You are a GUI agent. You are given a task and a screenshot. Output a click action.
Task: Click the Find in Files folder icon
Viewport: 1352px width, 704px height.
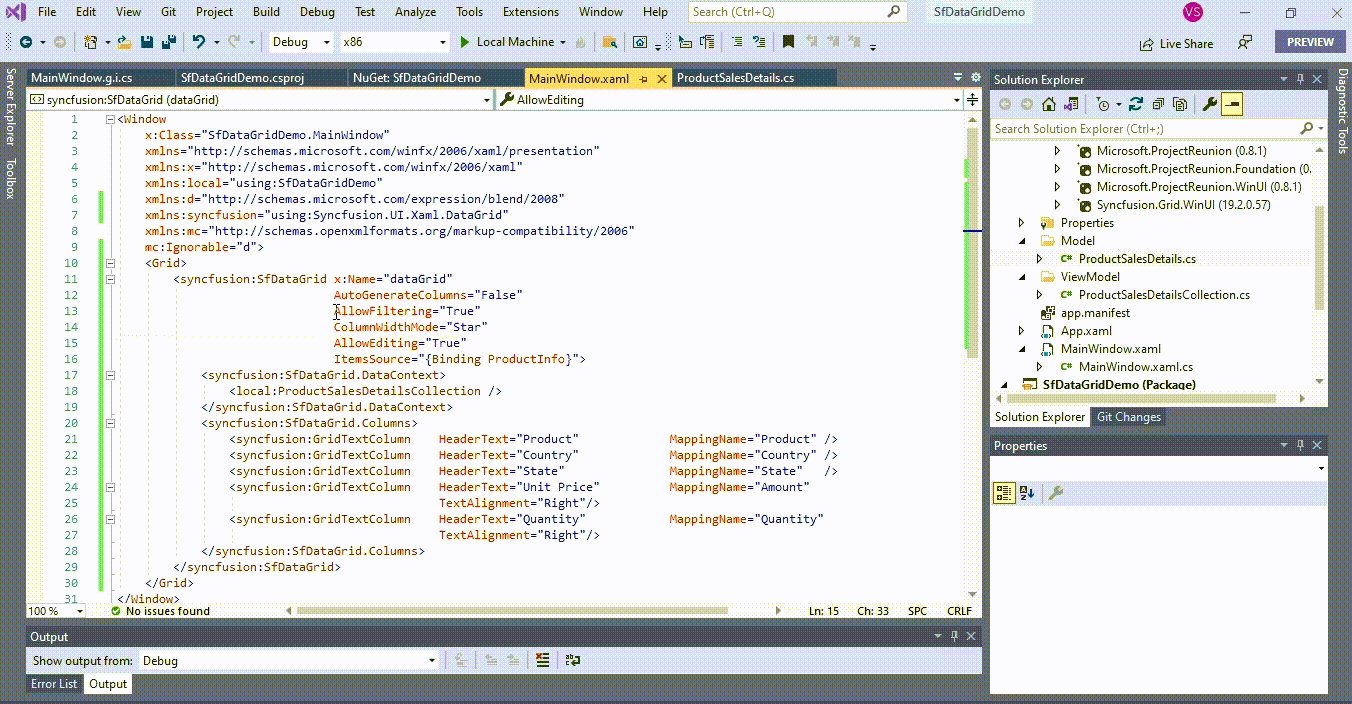click(609, 42)
